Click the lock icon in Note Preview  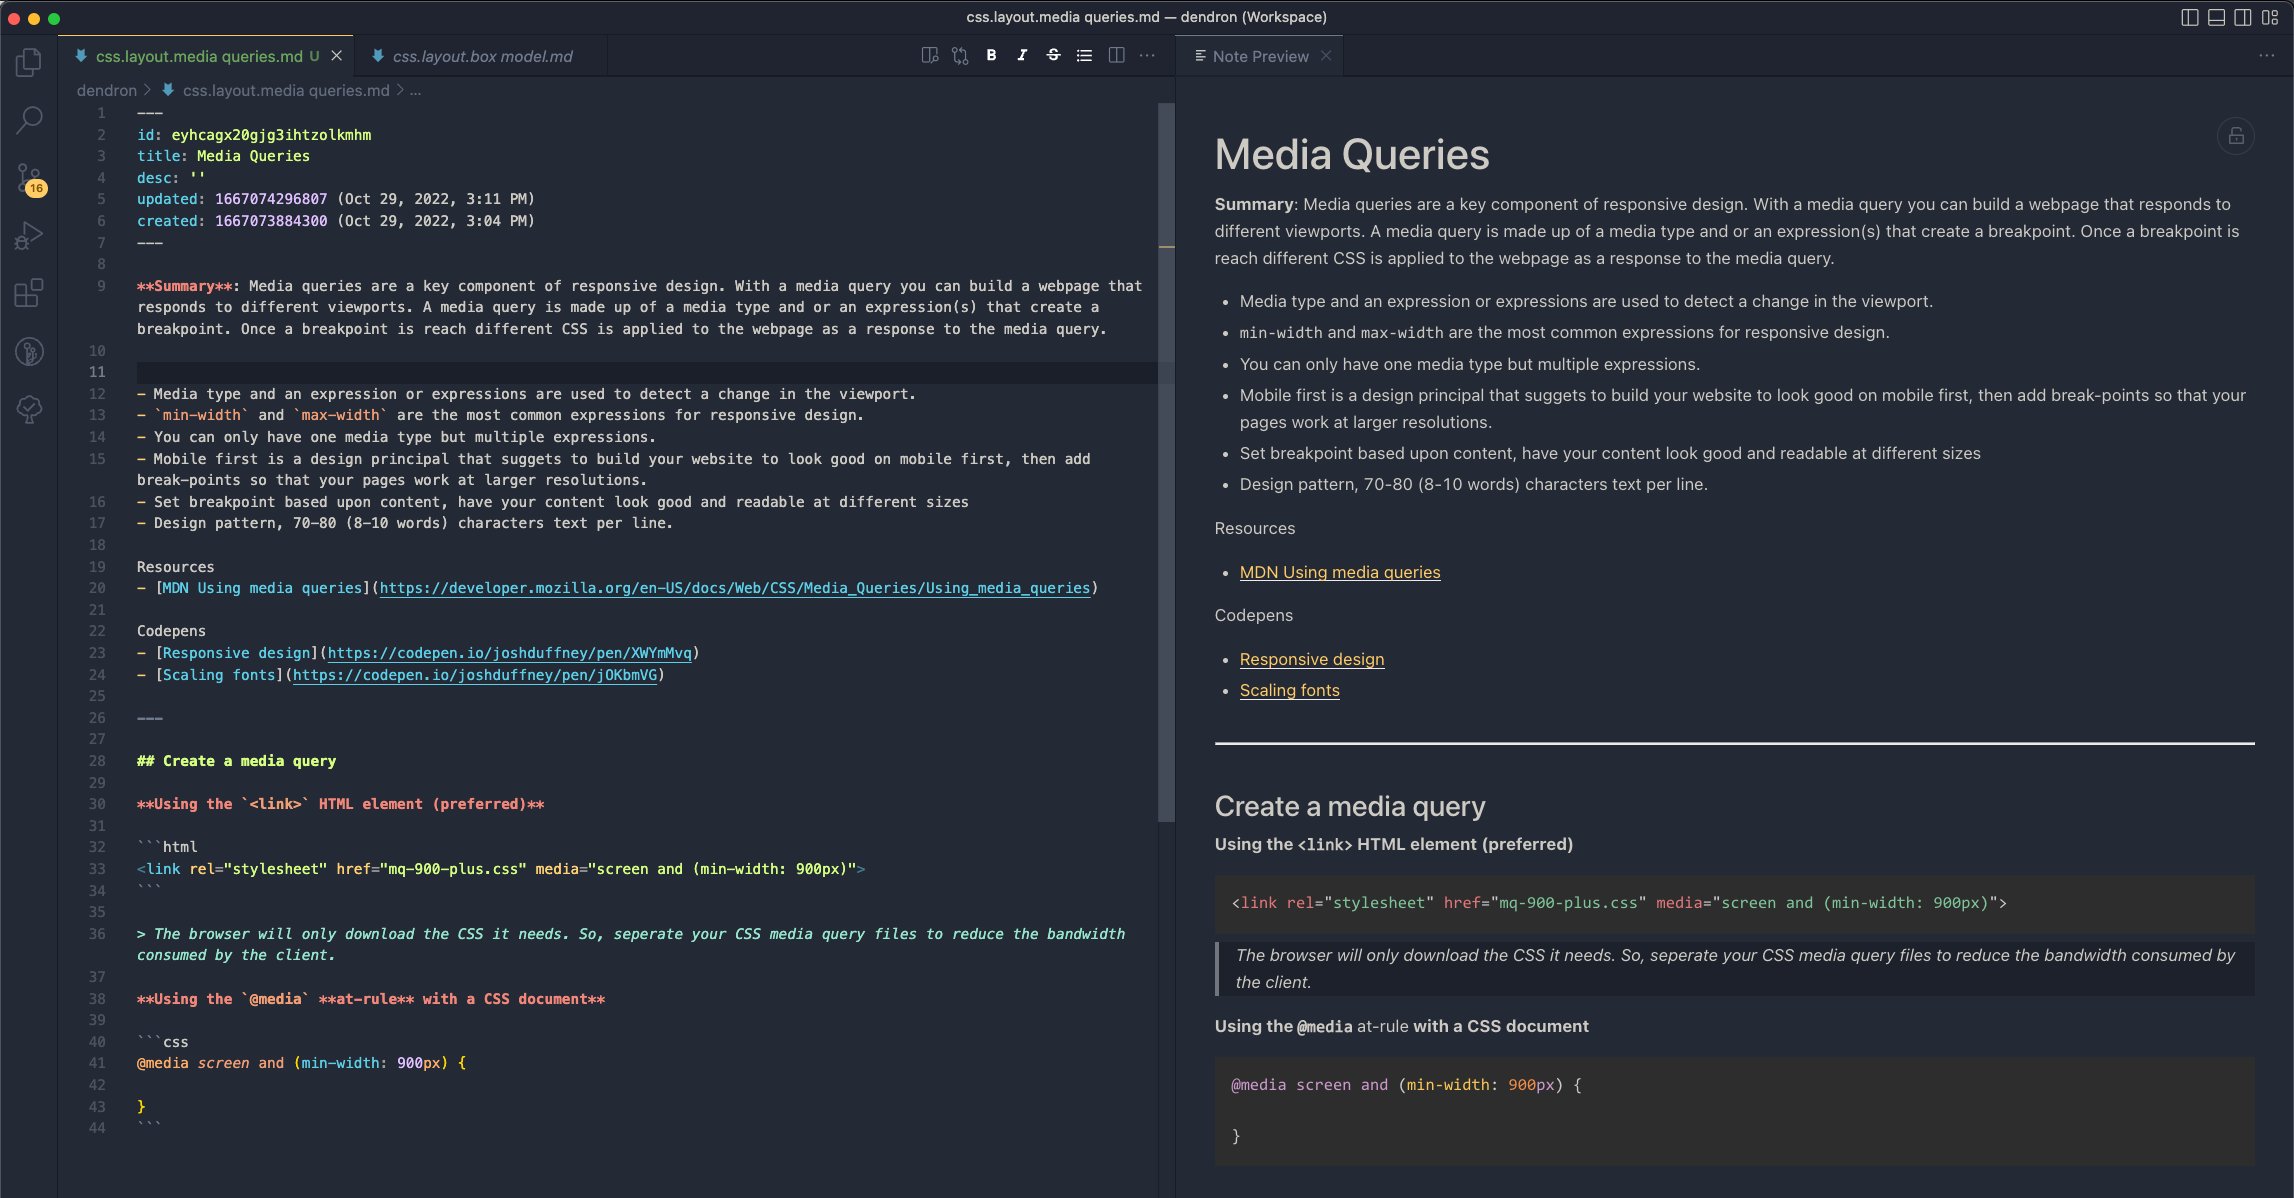(x=2236, y=136)
